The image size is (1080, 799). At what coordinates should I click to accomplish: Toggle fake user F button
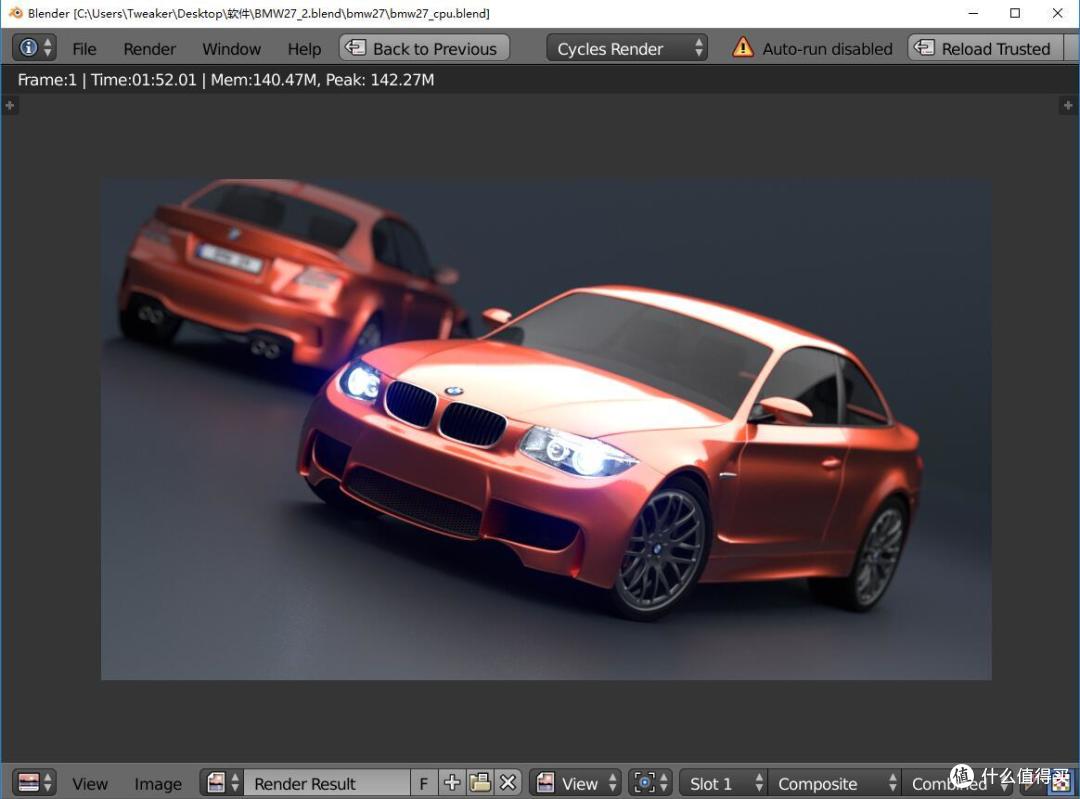(424, 783)
